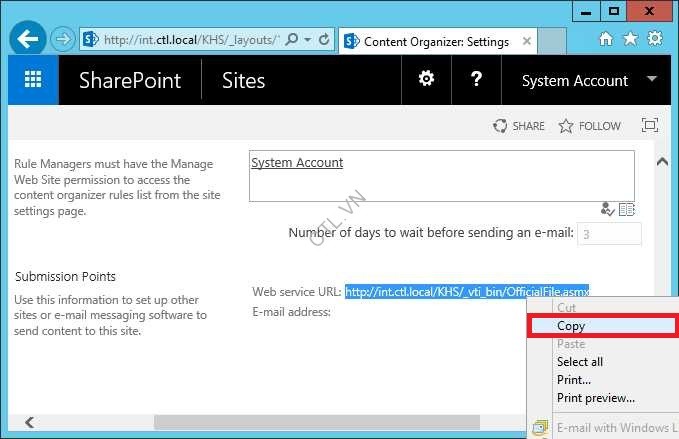679x439 pixels.
Task: Open the SharePoint app launcher grid
Action: click(x=33, y=81)
